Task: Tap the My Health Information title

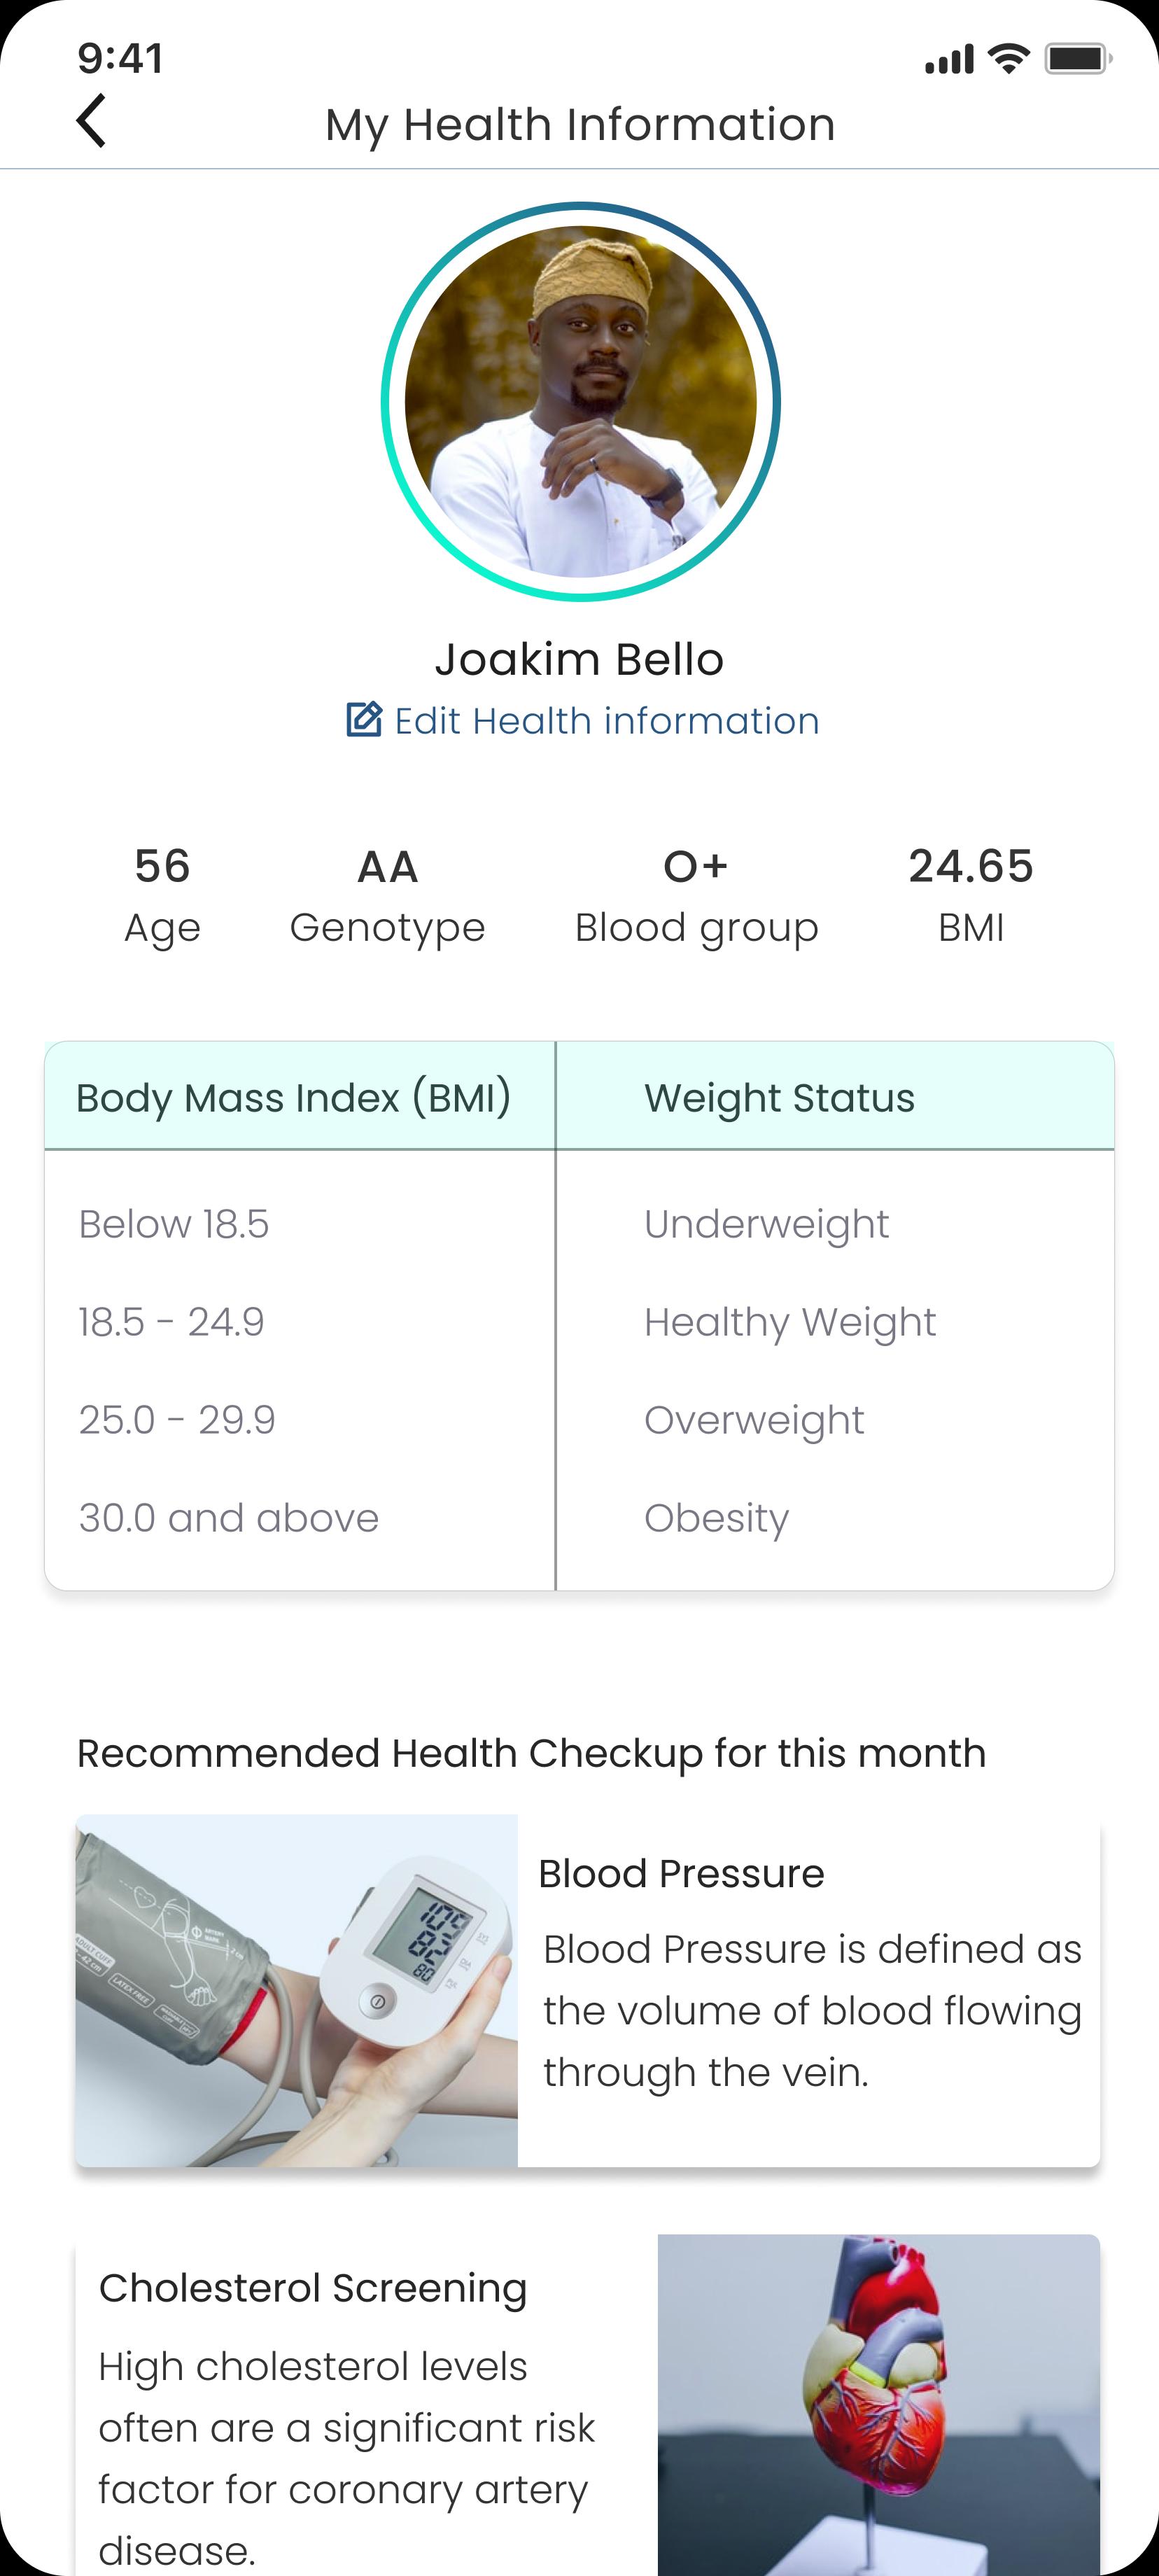Action: pos(580,125)
